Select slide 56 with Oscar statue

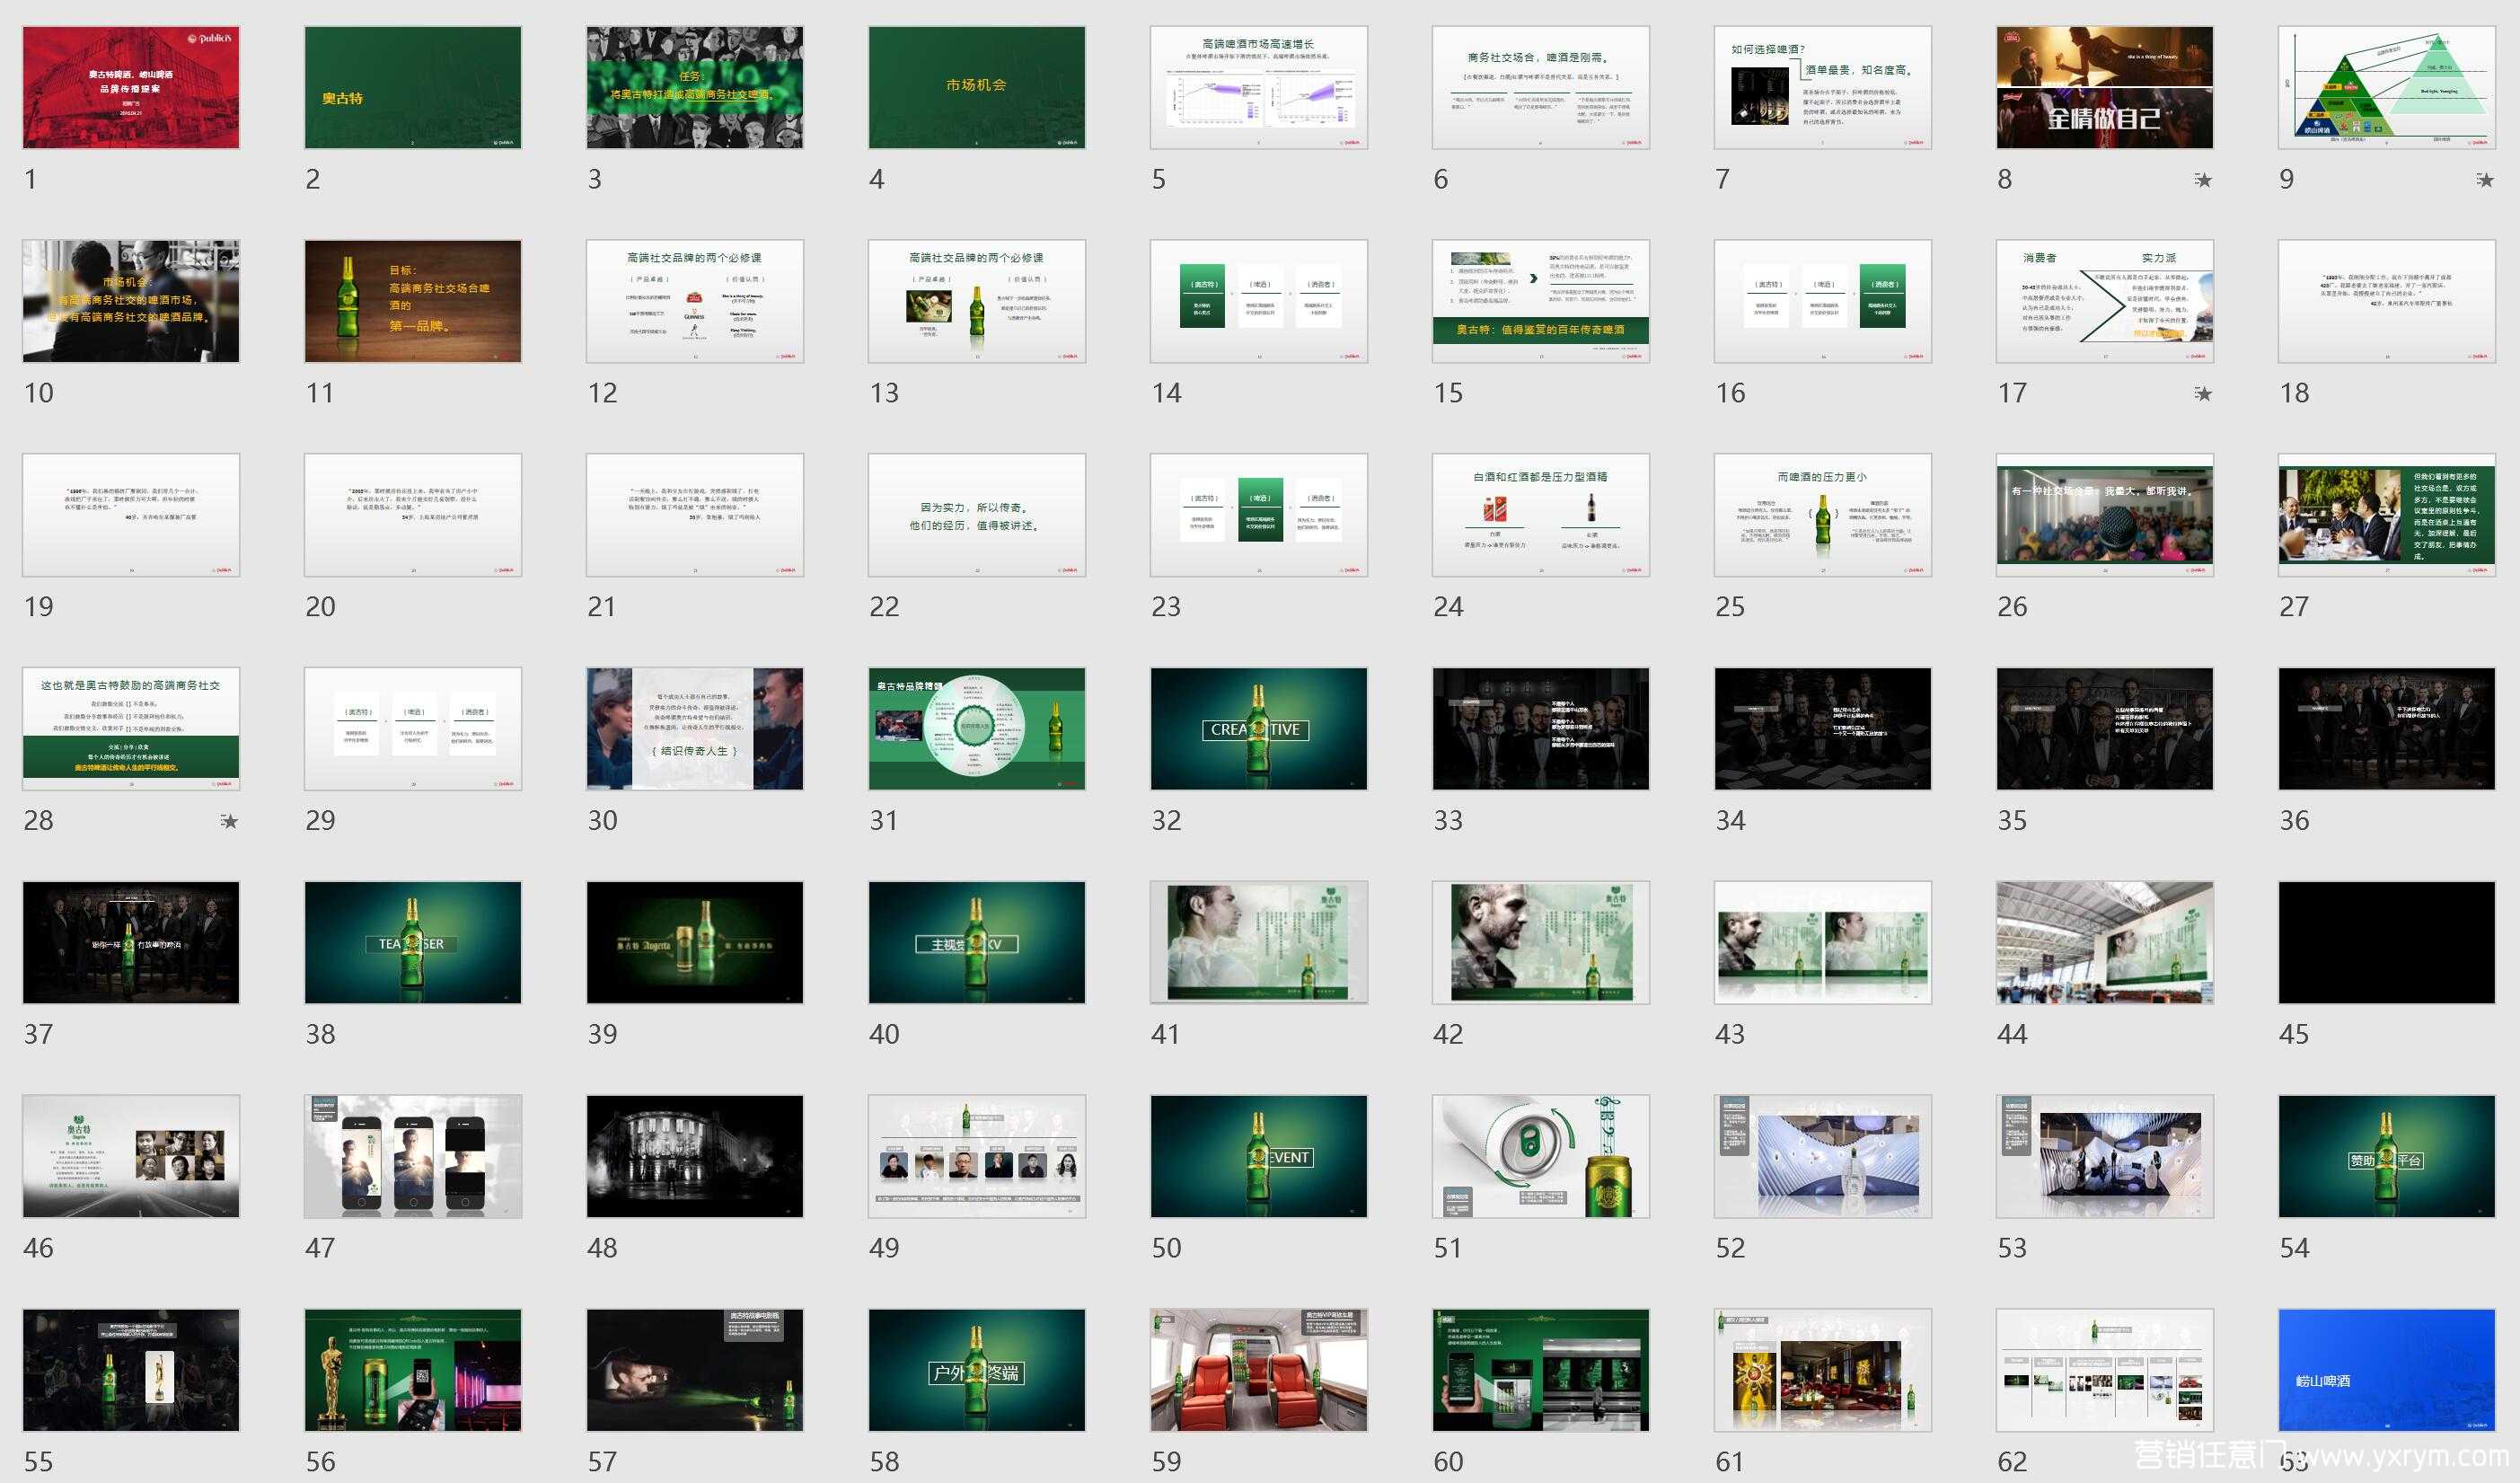coord(413,1371)
